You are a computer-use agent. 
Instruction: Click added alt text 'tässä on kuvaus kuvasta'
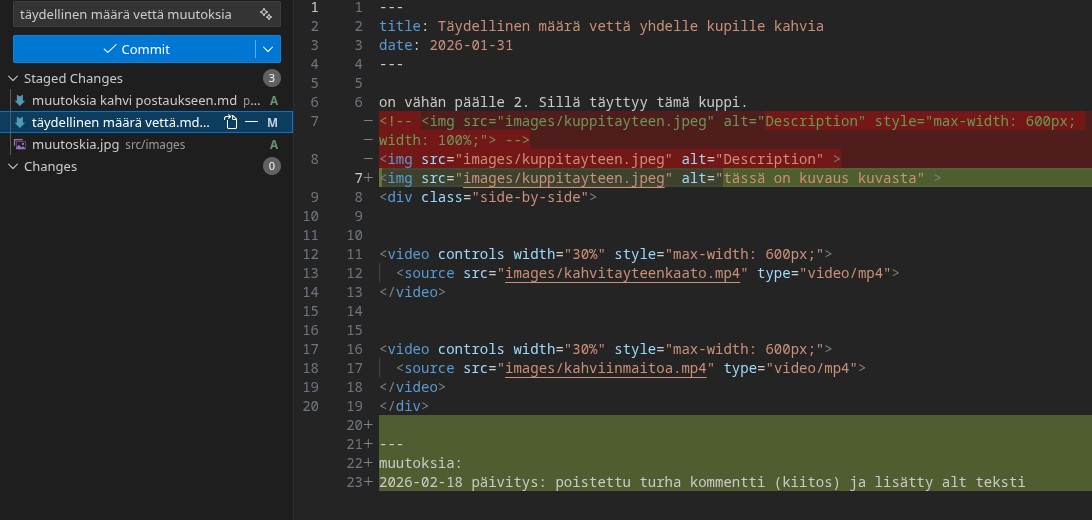pos(820,178)
